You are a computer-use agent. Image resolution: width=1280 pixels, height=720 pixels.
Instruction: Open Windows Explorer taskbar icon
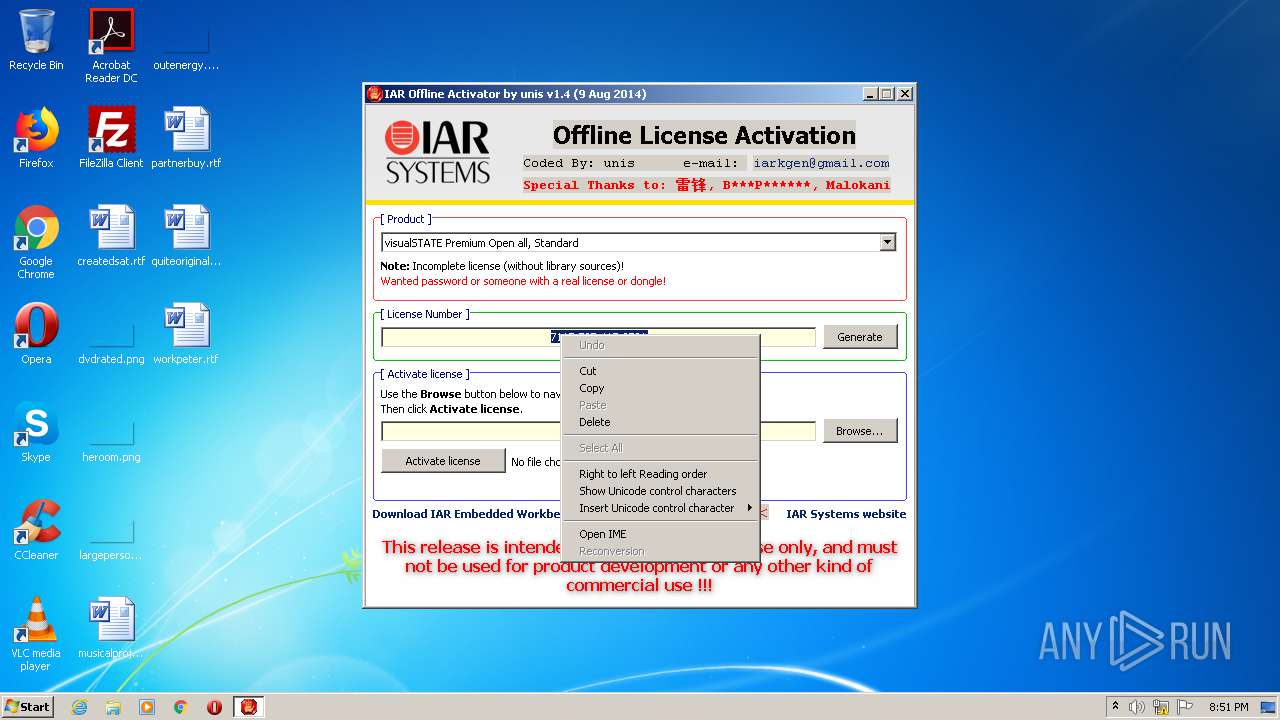(x=113, y=707)
